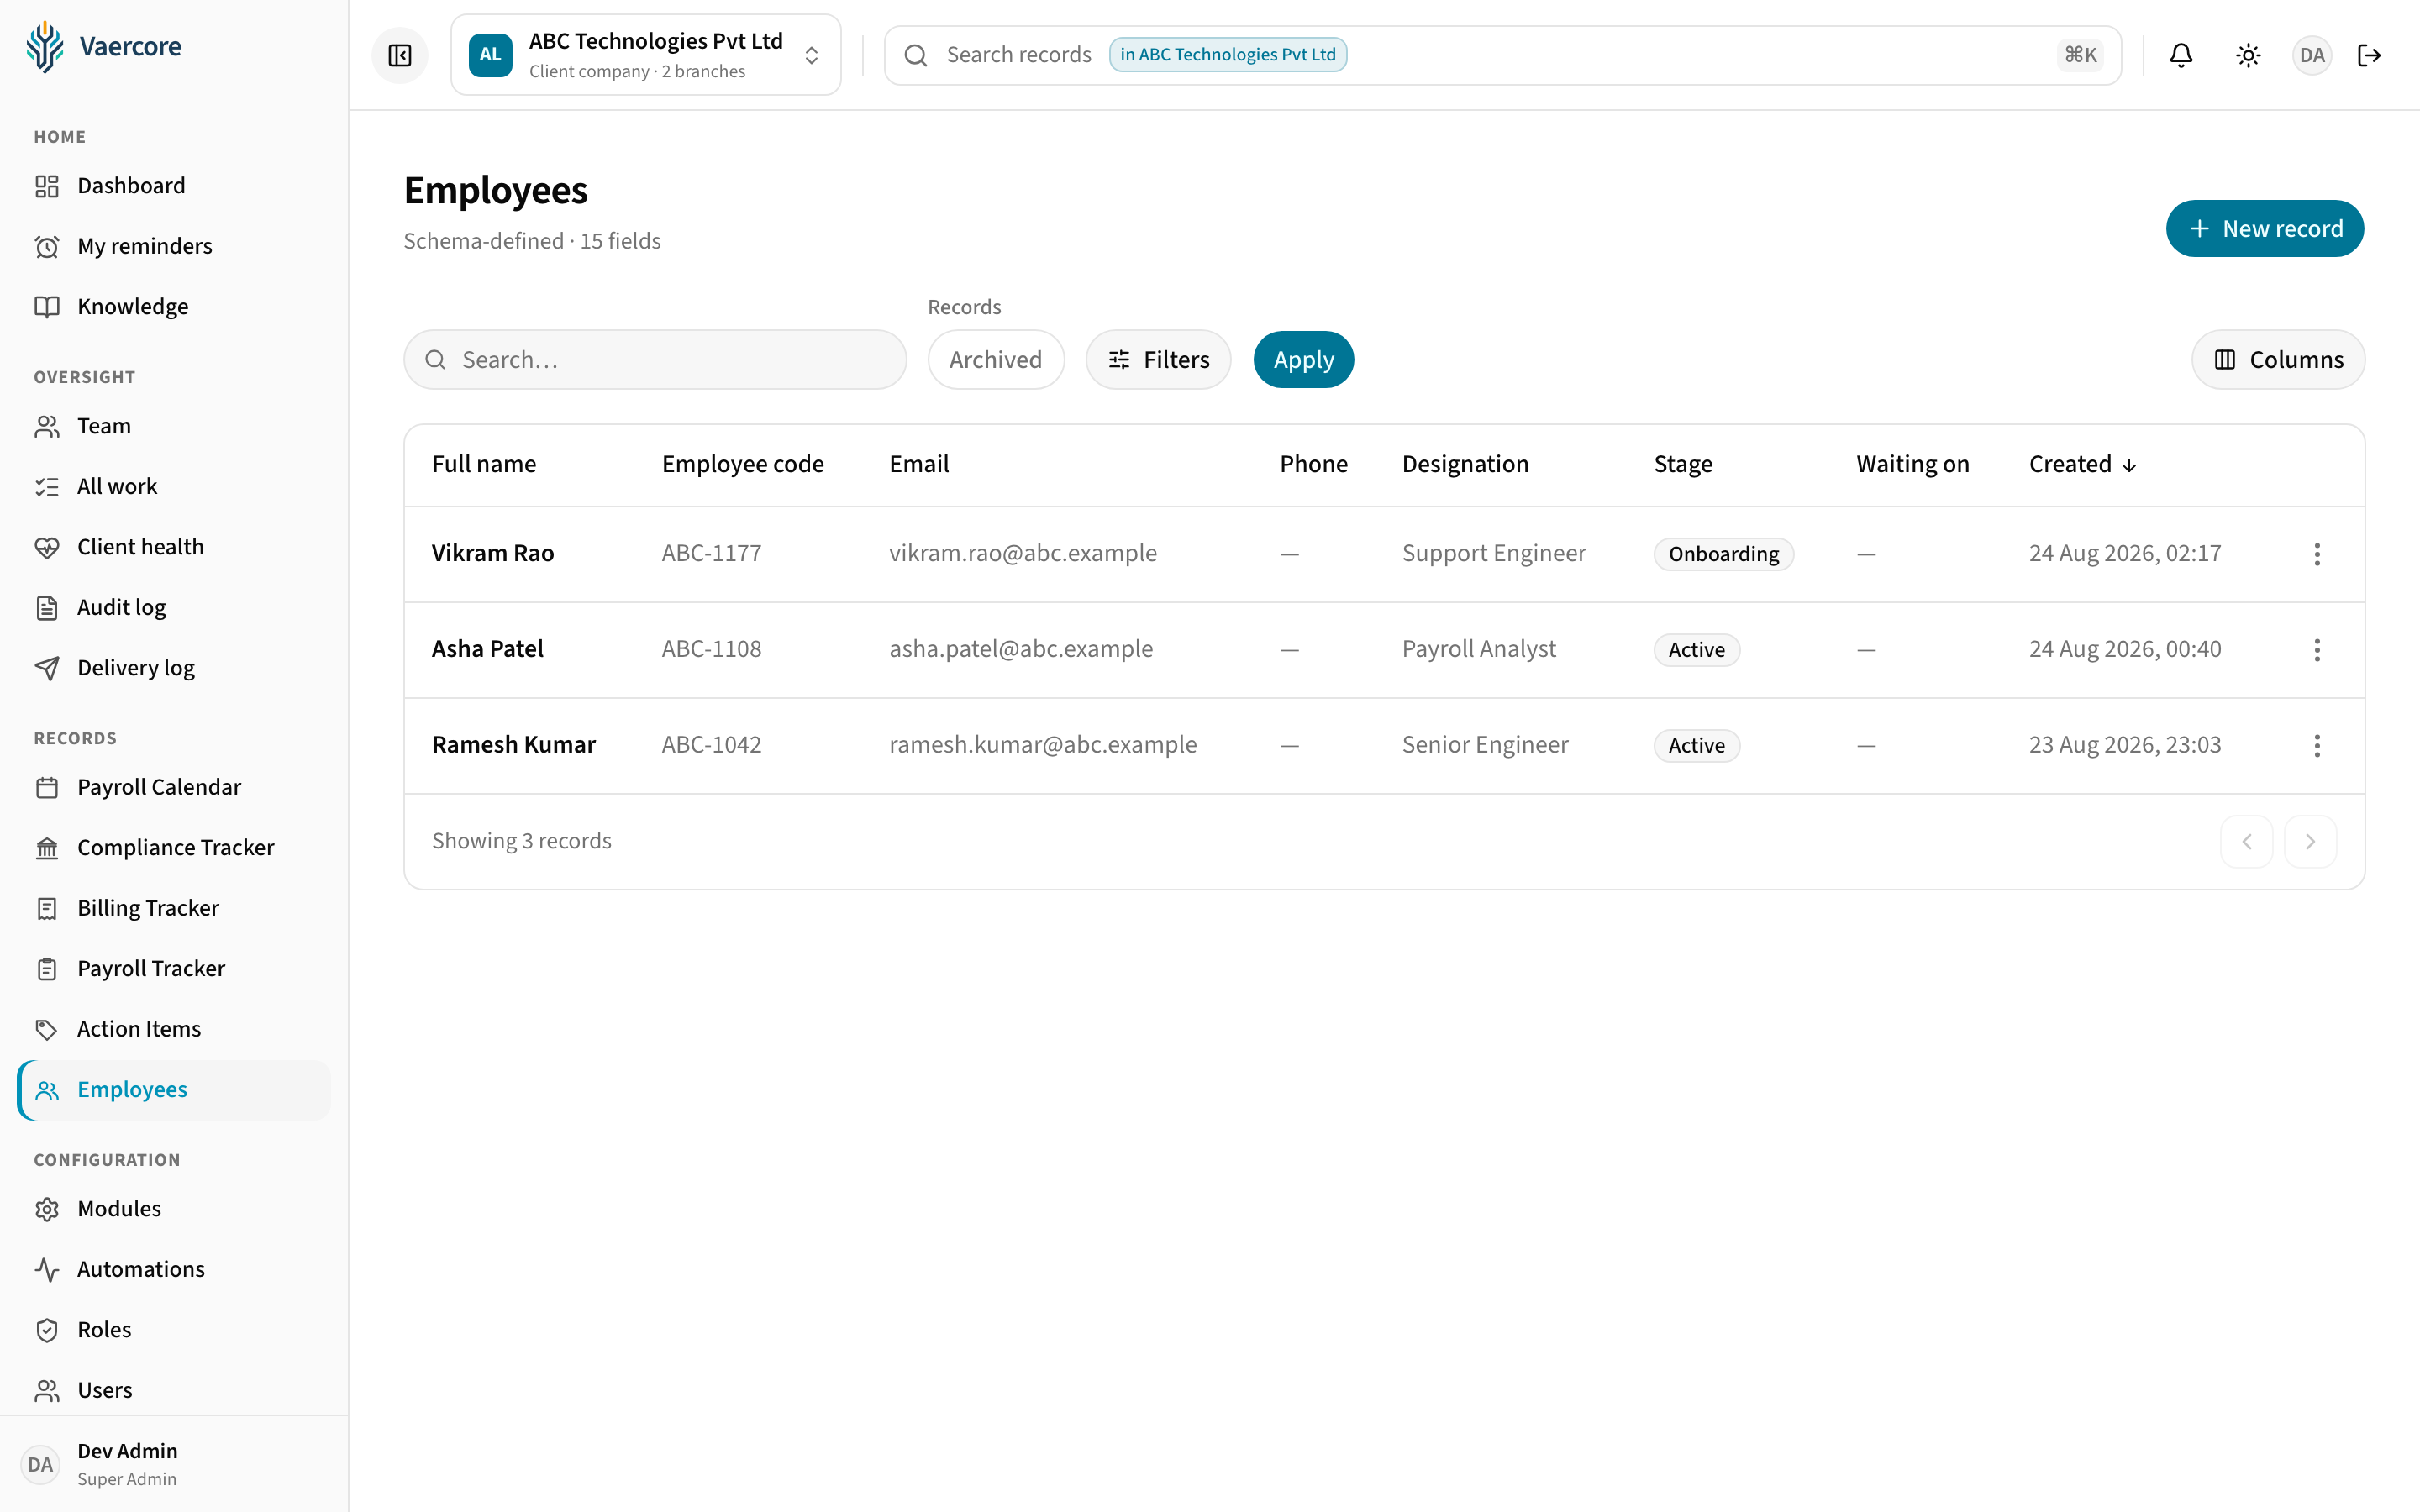Open Dashboard from sidebar

click(174, 186)
